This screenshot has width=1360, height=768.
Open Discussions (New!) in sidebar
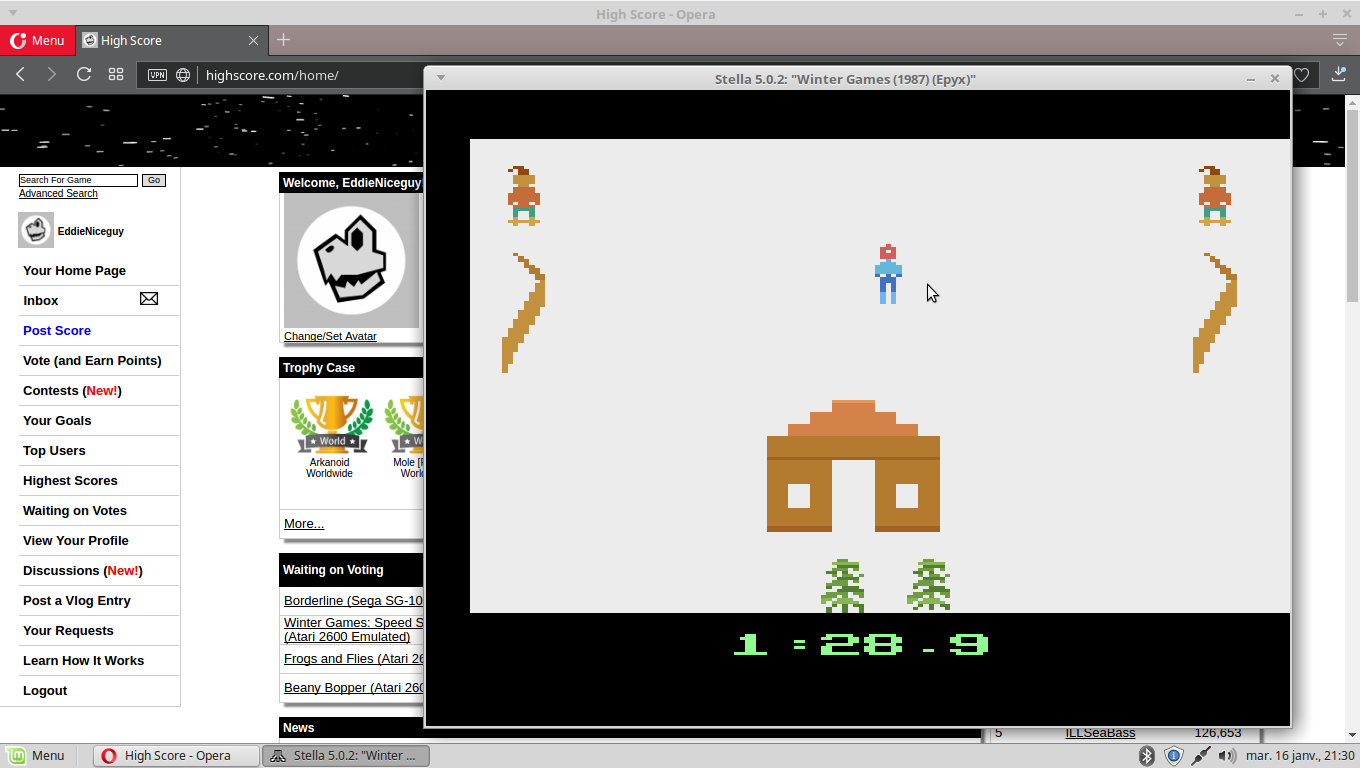[83, 570]
